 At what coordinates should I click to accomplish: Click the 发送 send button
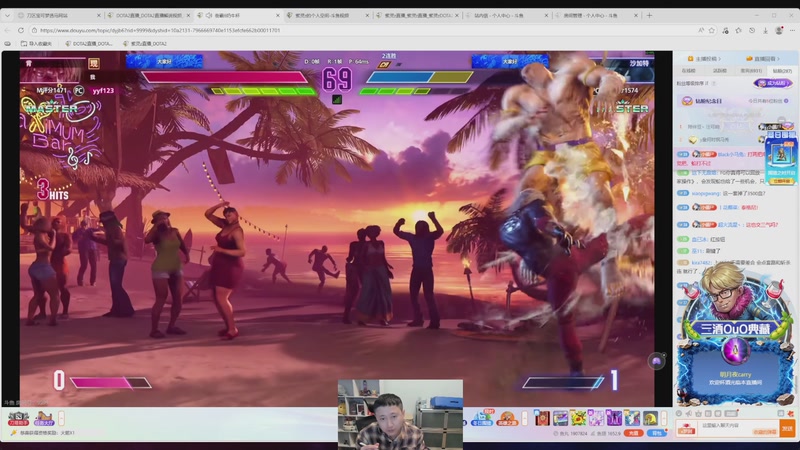787,429
